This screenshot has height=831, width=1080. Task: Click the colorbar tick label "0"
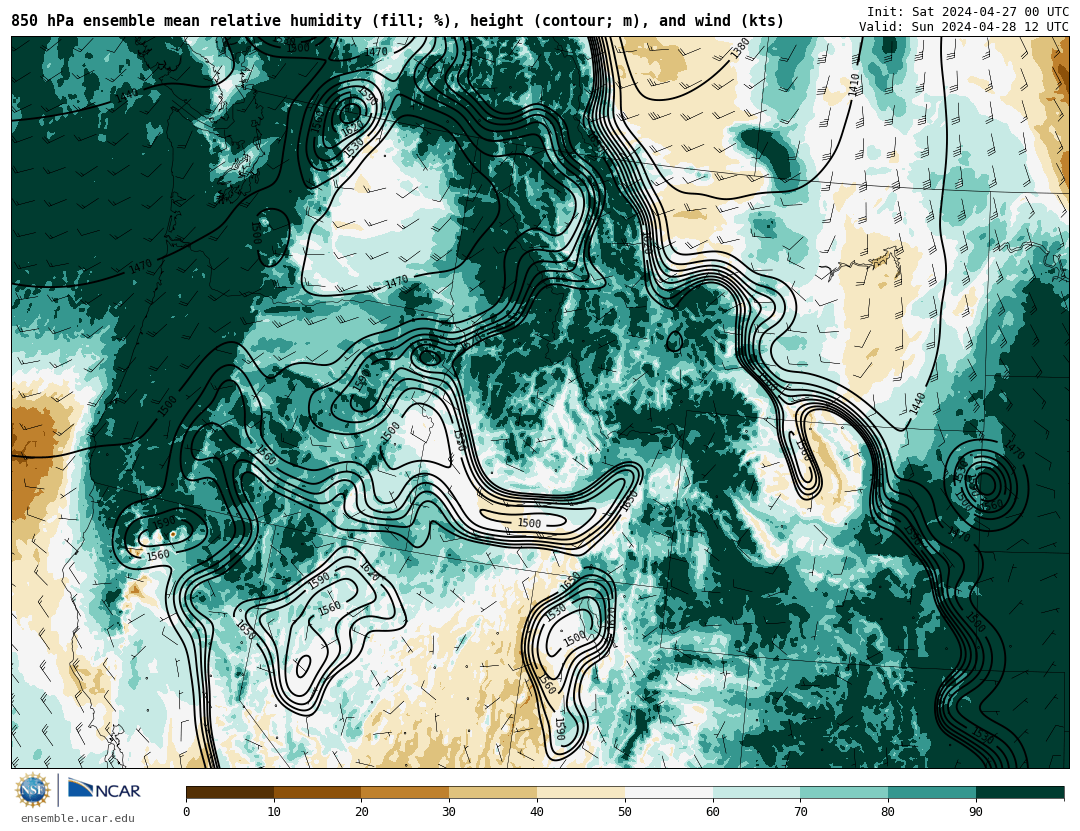[187, 812]
